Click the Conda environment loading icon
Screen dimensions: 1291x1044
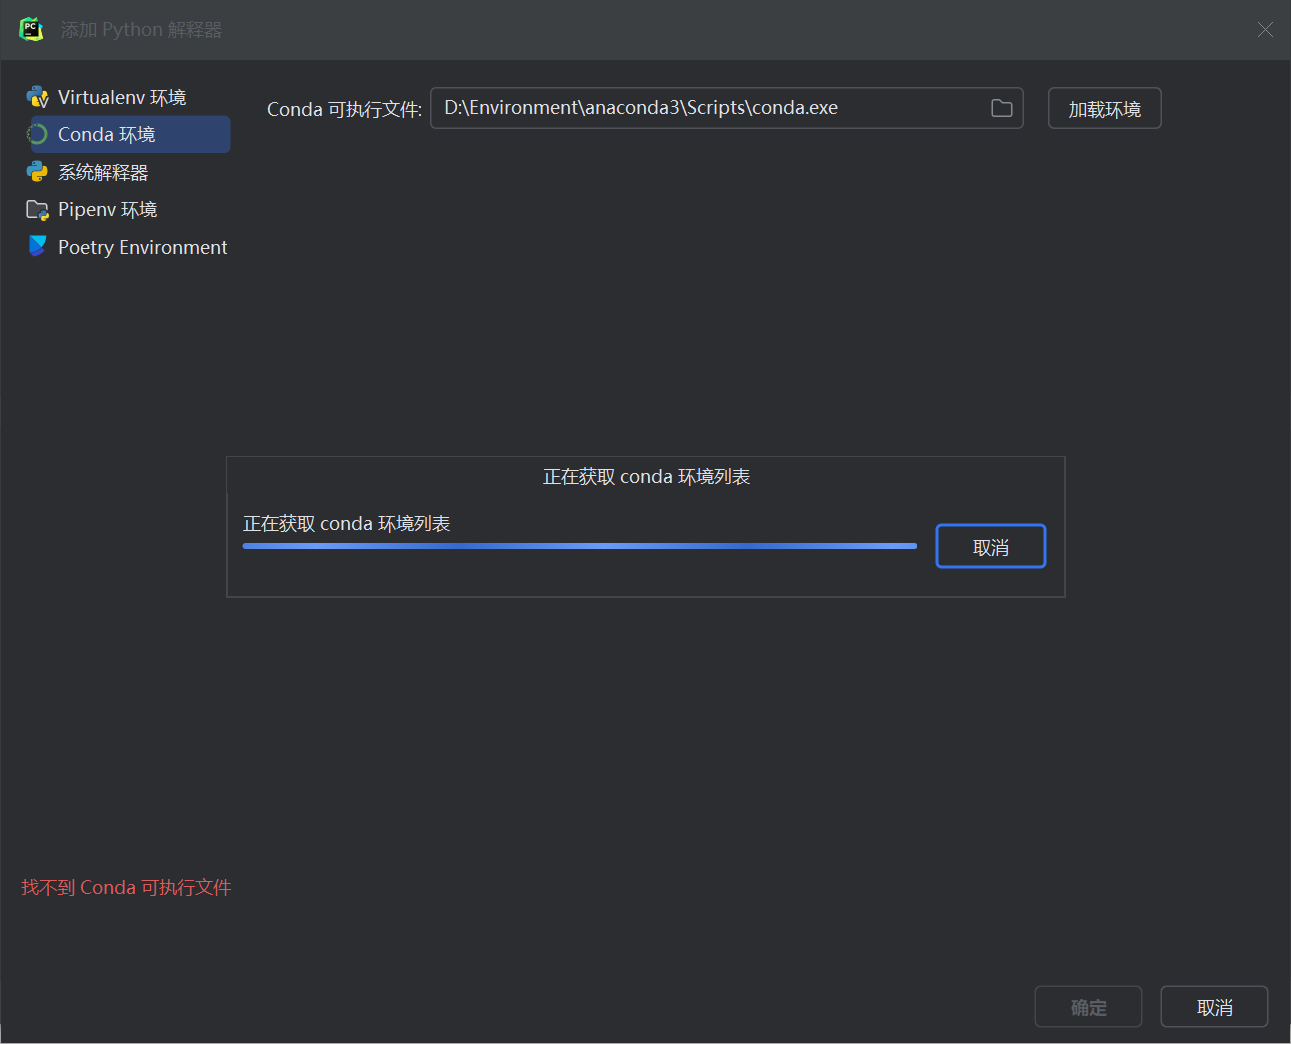pyautogui.click(x=37, y=134)
